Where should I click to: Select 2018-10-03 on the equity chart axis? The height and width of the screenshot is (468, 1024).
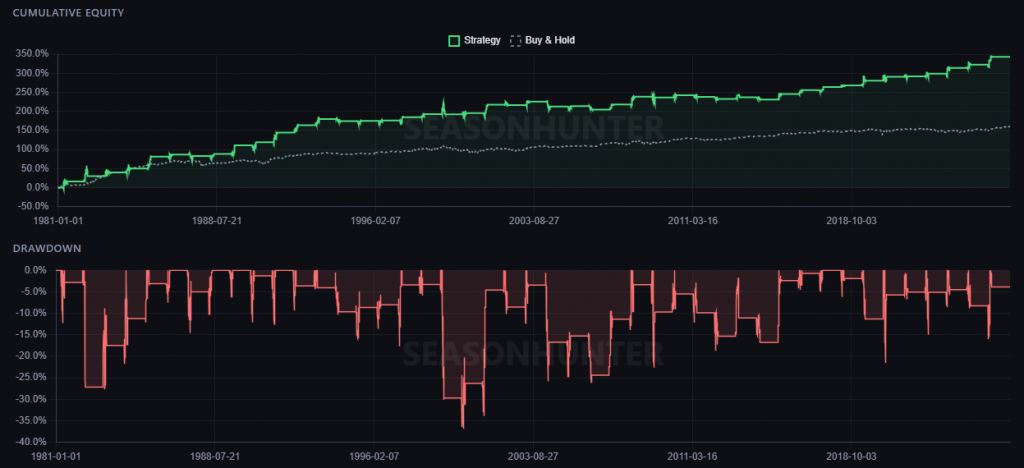pos(850,220)
